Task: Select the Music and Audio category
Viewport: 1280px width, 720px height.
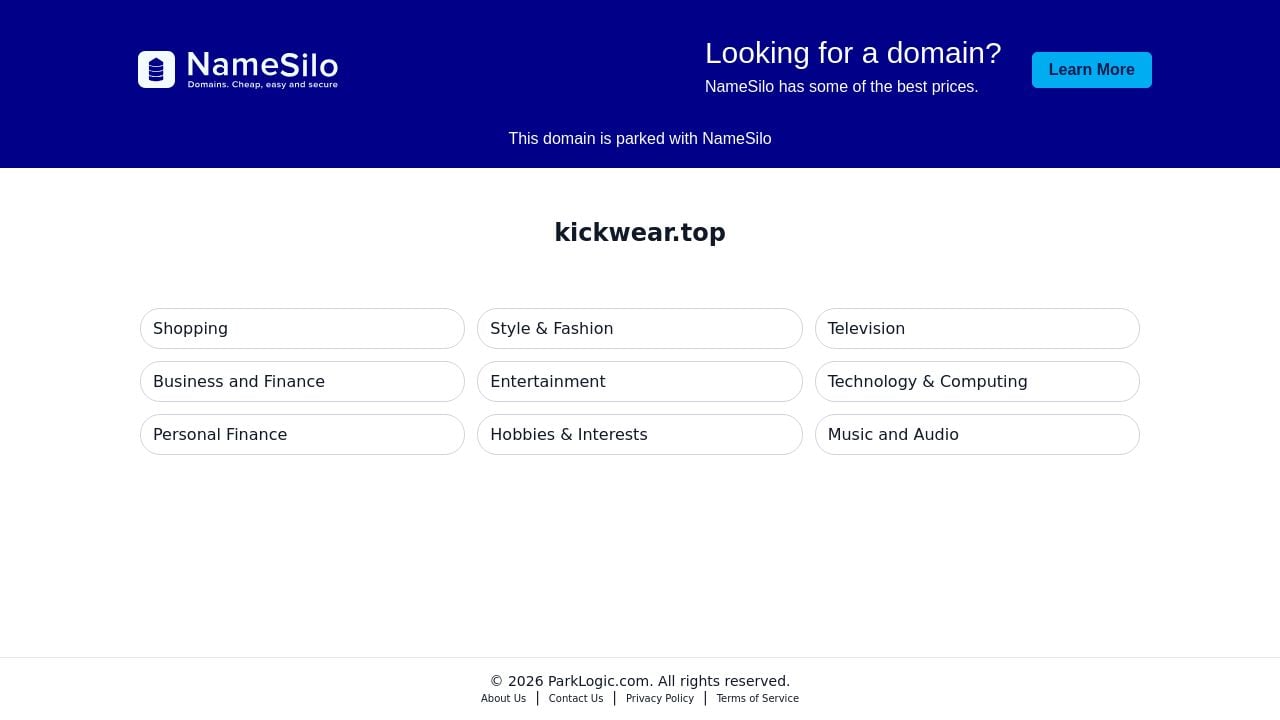Action: (977, 434)
